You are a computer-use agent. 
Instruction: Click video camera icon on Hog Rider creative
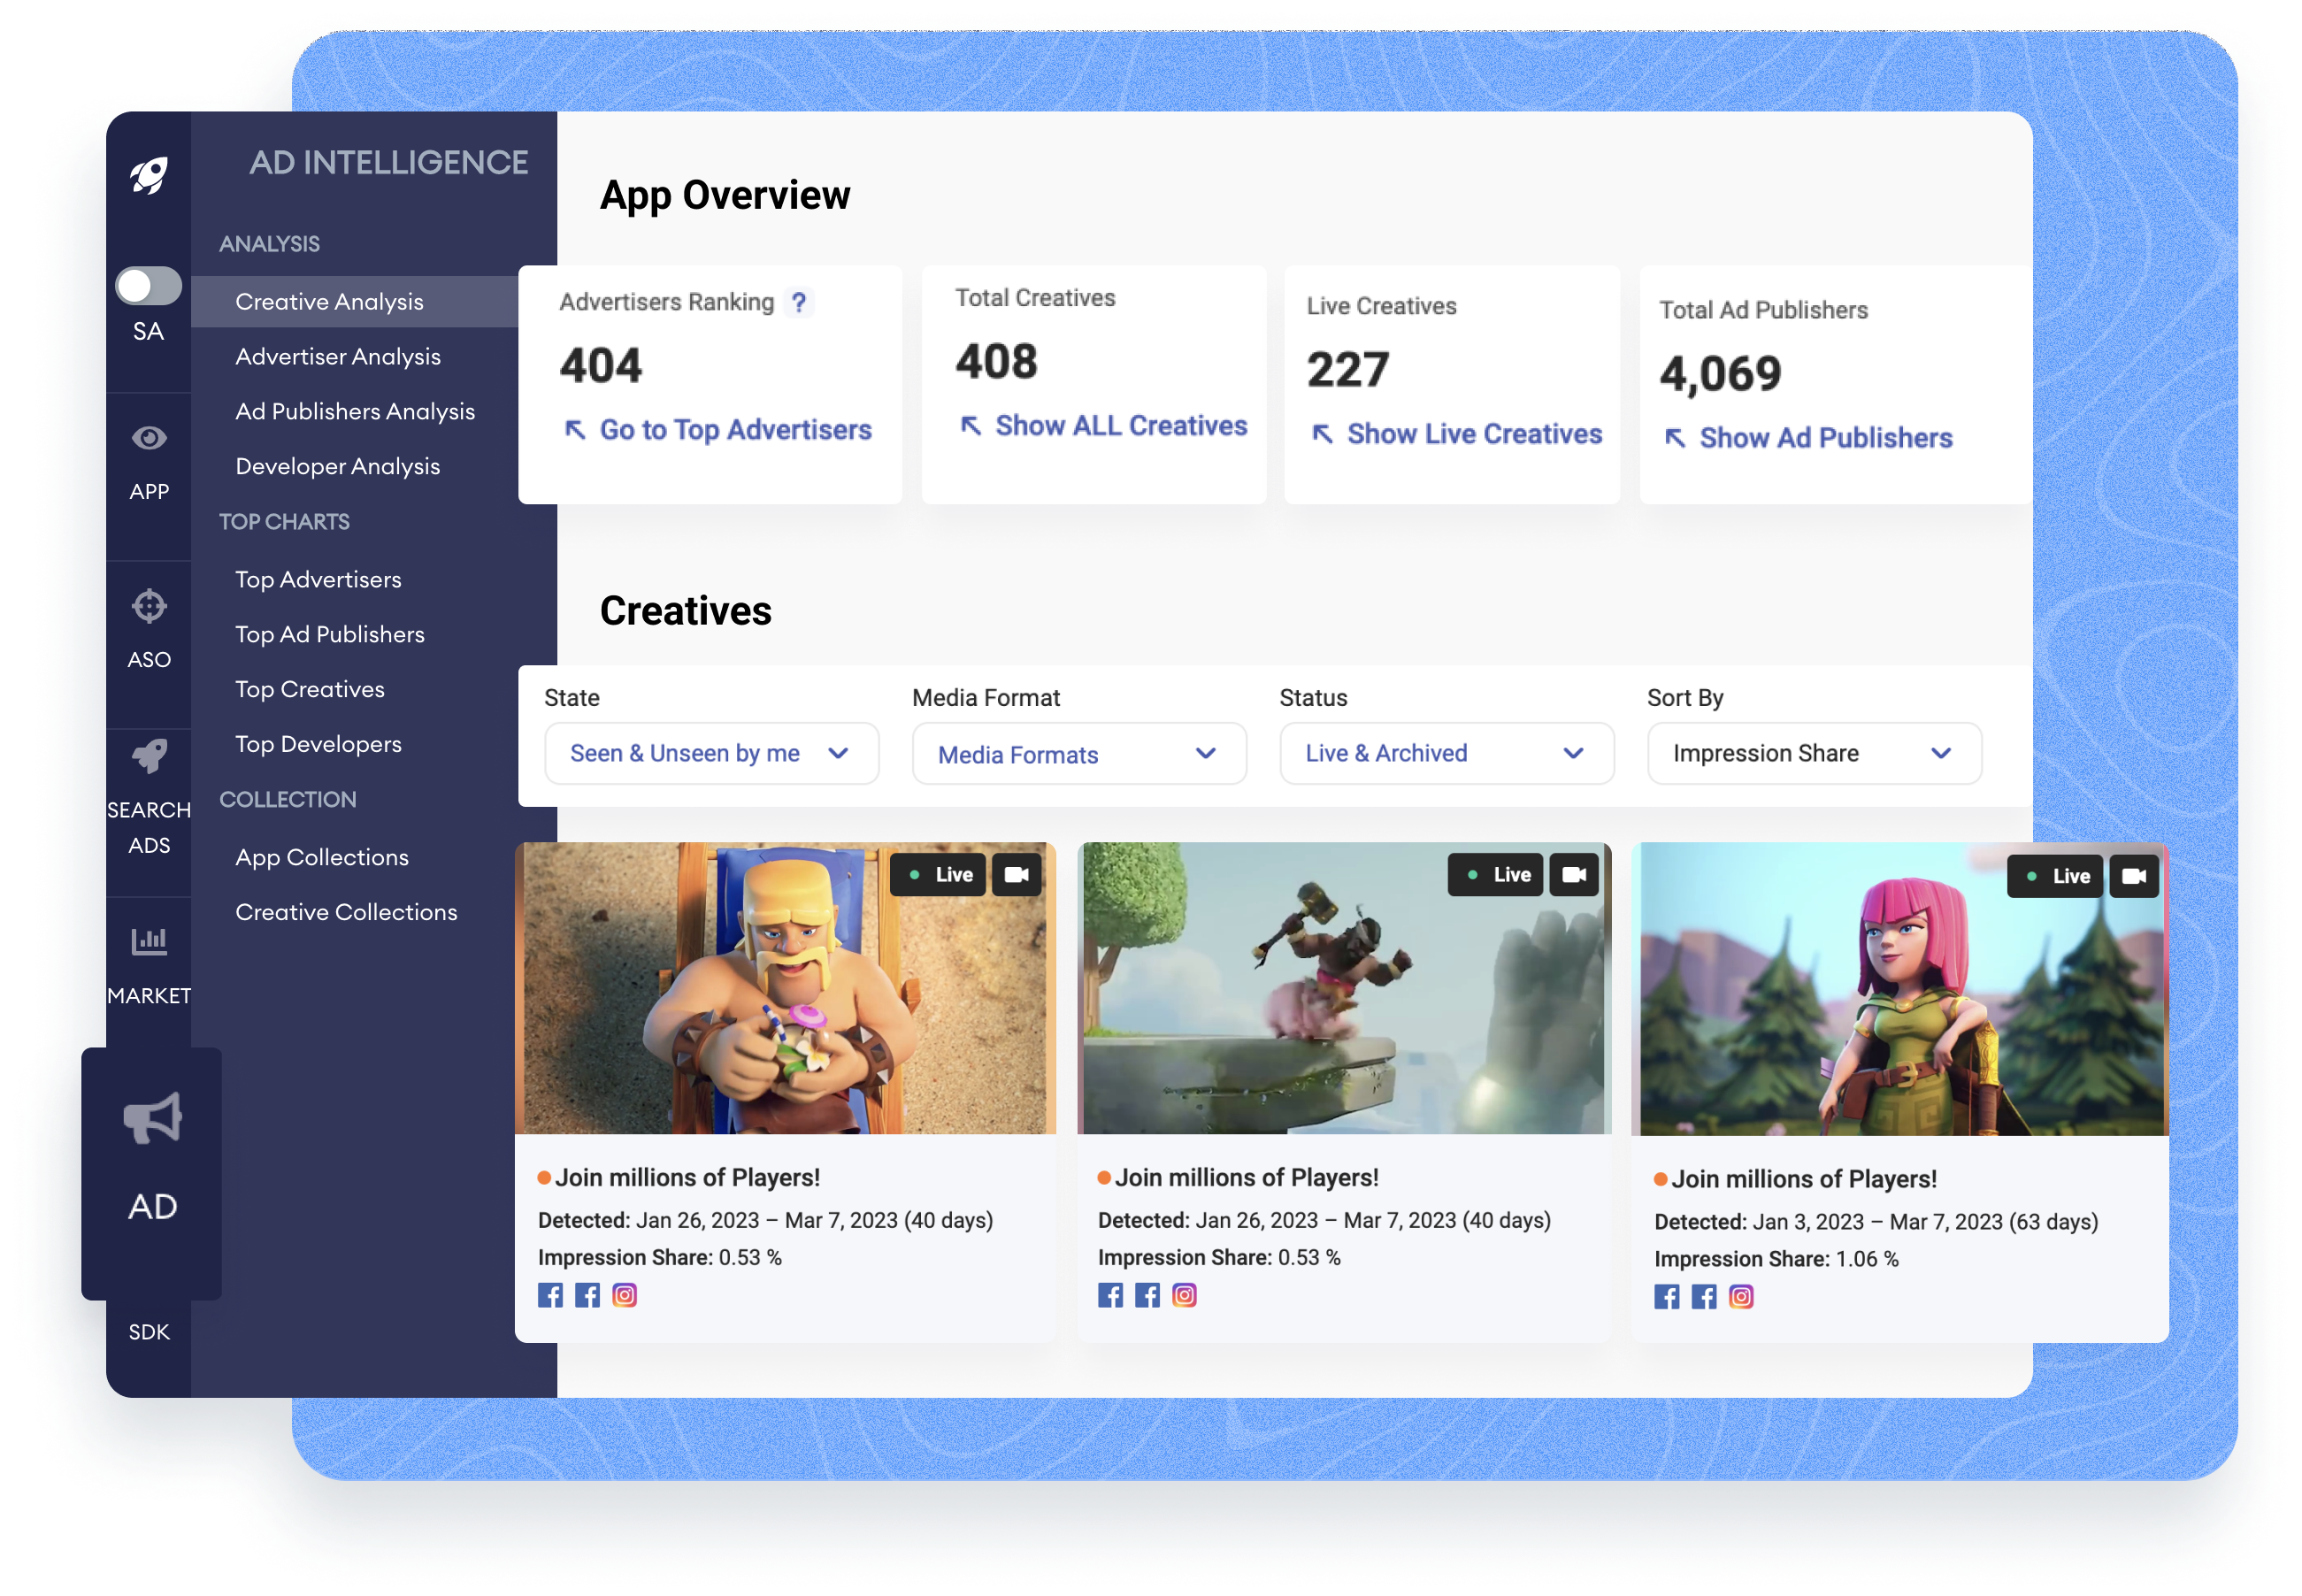point(1575,875)
